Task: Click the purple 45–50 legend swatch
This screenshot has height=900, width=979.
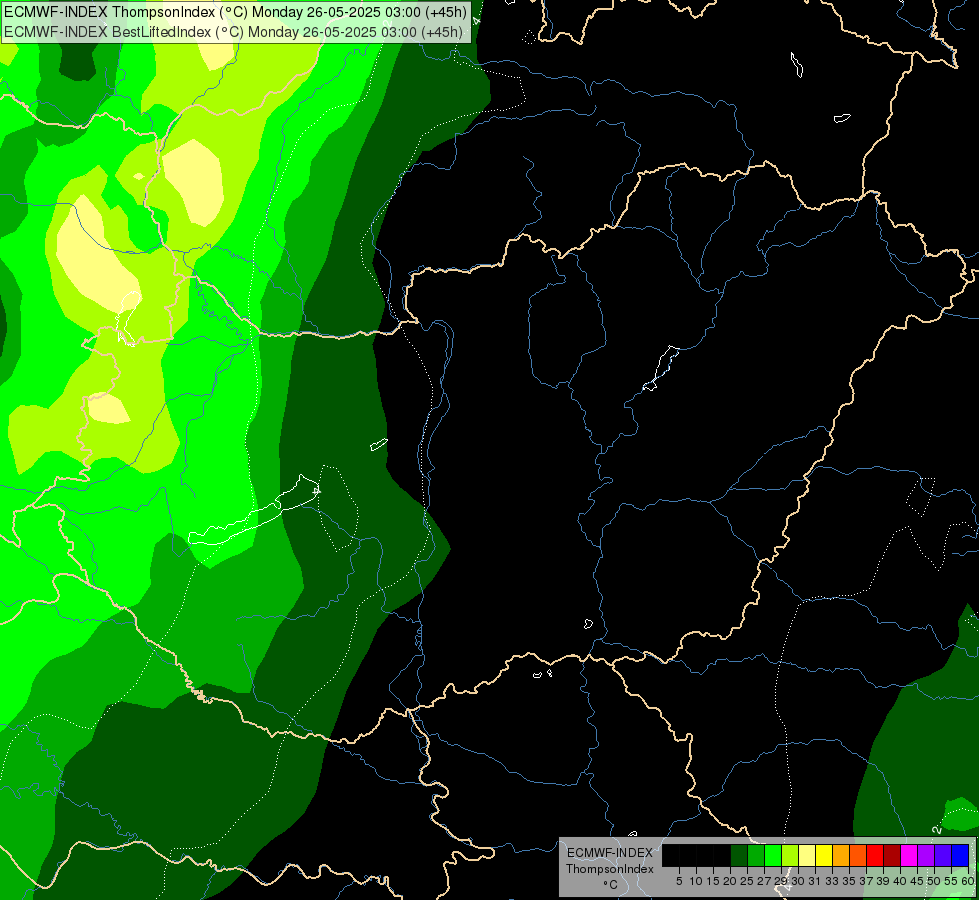Action: [x=926, y=855]
